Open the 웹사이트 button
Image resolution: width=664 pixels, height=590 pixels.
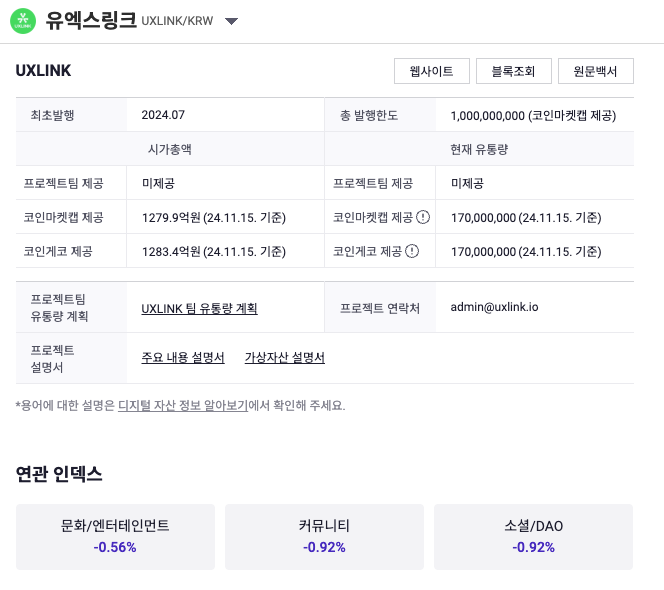pyautogui.click(x=432, y=71)
